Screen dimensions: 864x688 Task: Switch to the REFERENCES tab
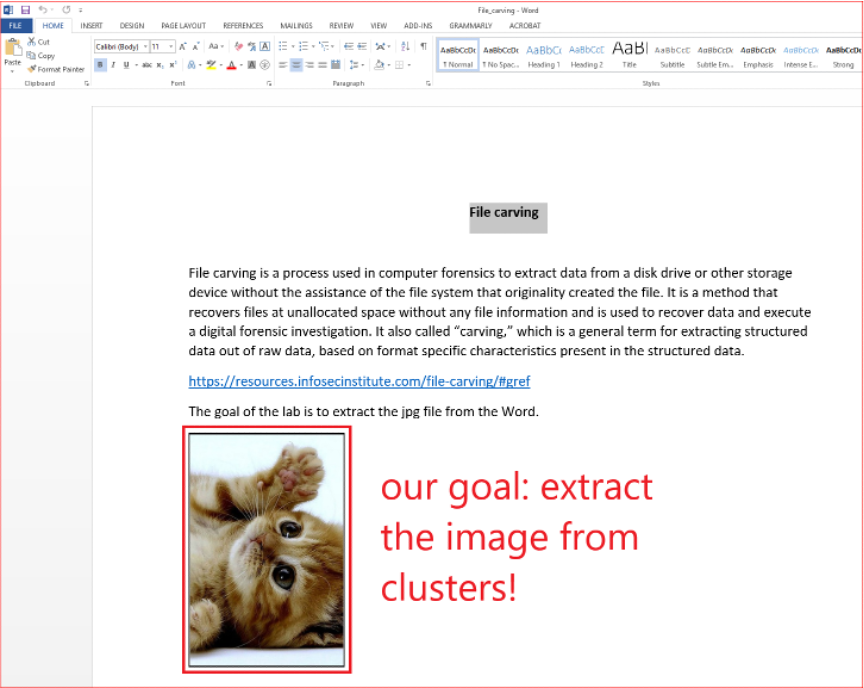tap(243, 25)
